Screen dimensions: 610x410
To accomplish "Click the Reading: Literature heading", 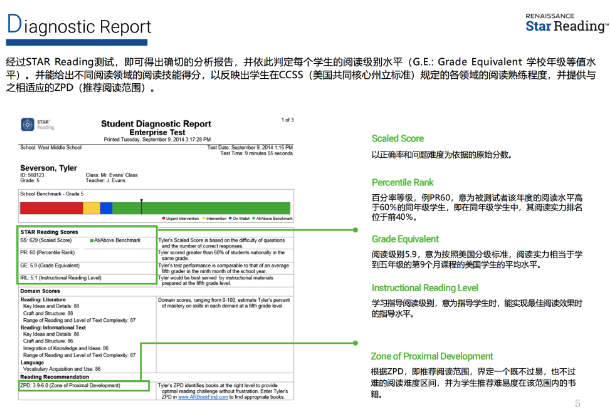I will coord(43,300).
